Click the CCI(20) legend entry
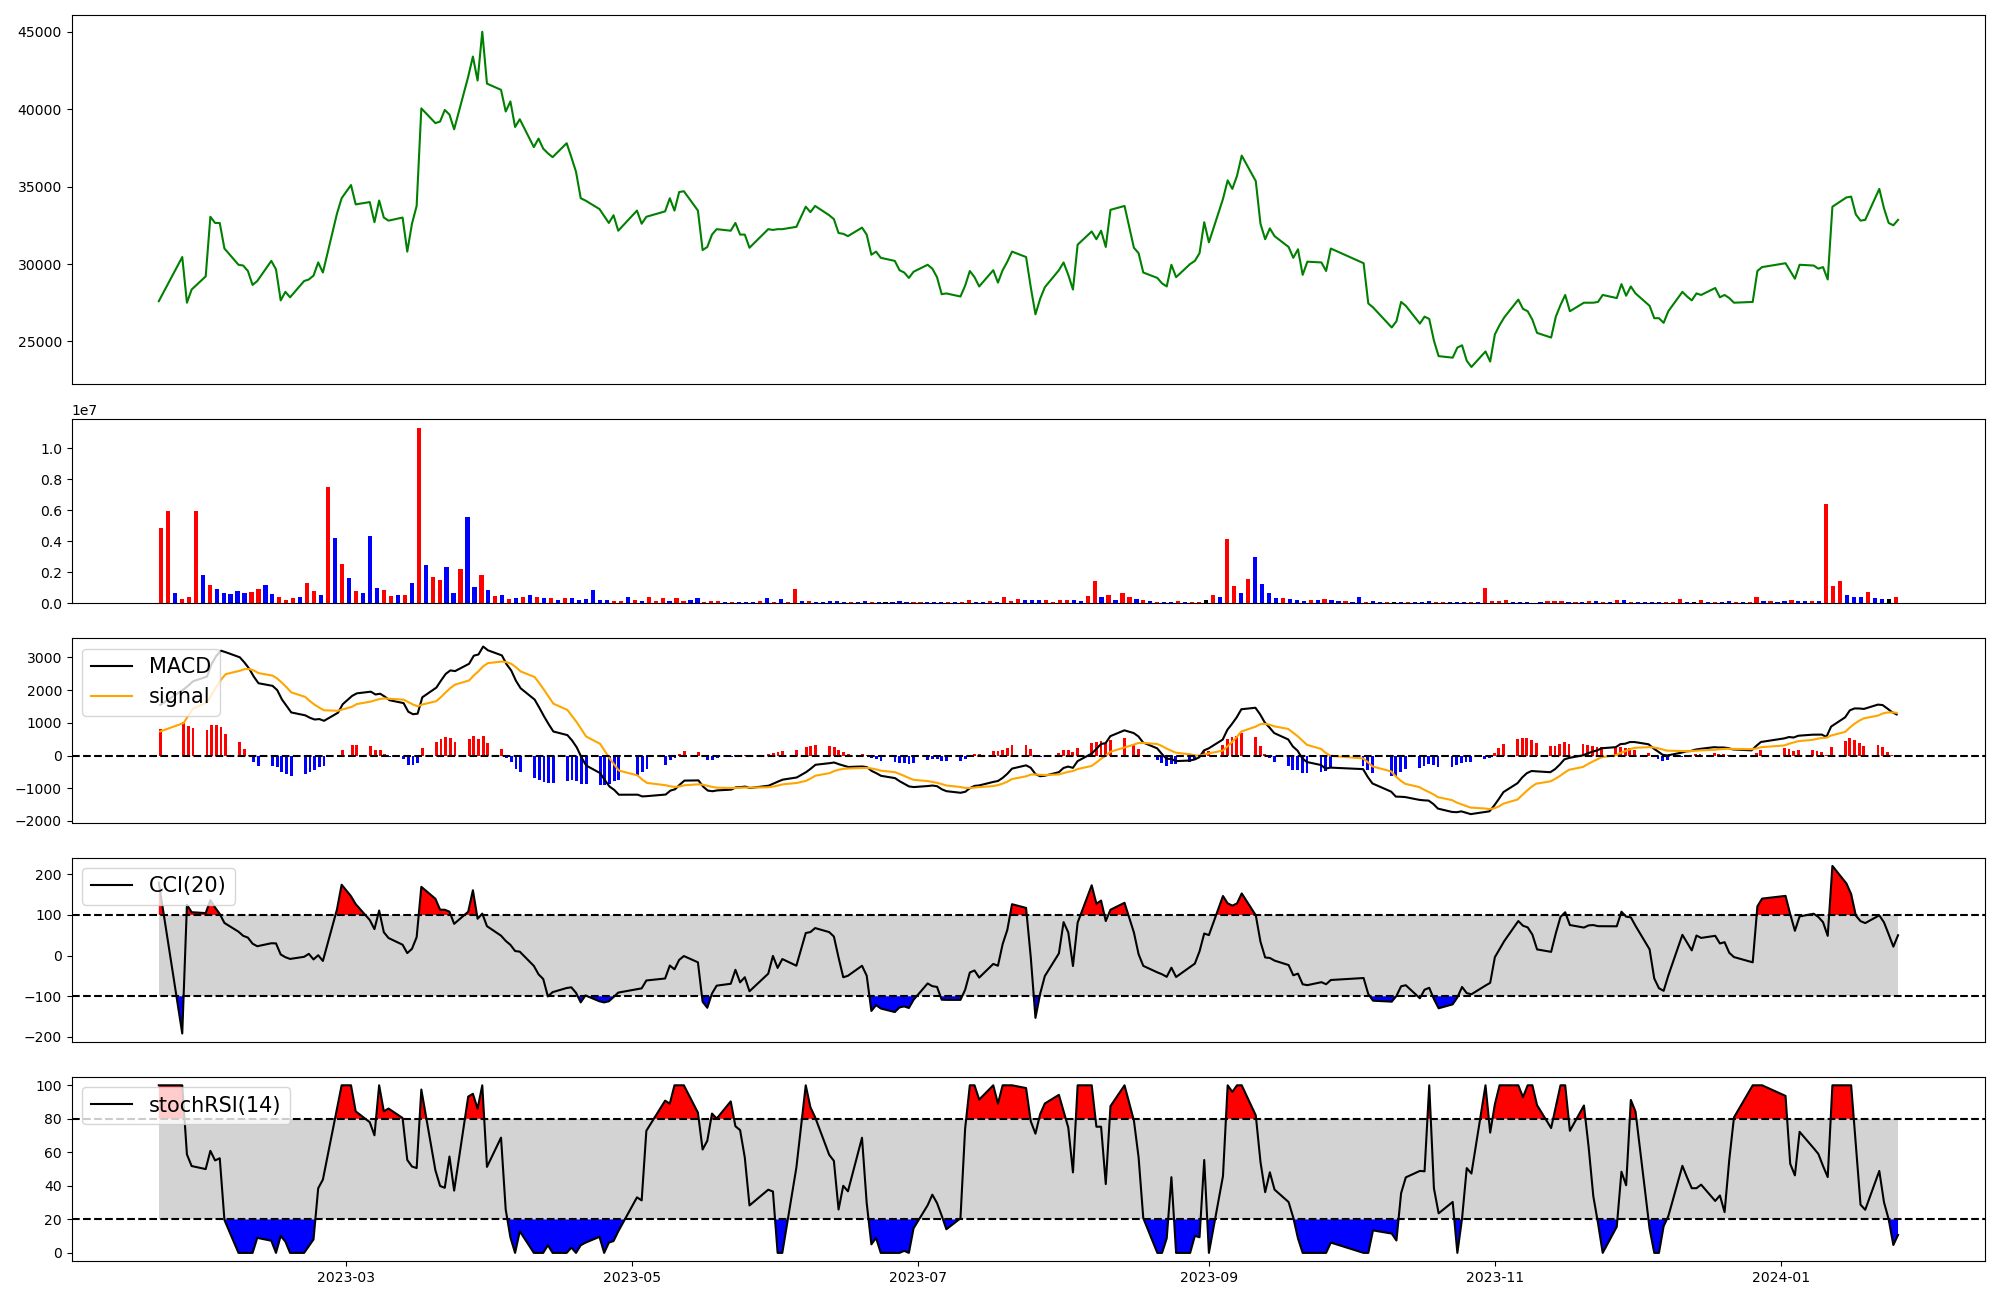2000x1300 pixels. [186, 885]
